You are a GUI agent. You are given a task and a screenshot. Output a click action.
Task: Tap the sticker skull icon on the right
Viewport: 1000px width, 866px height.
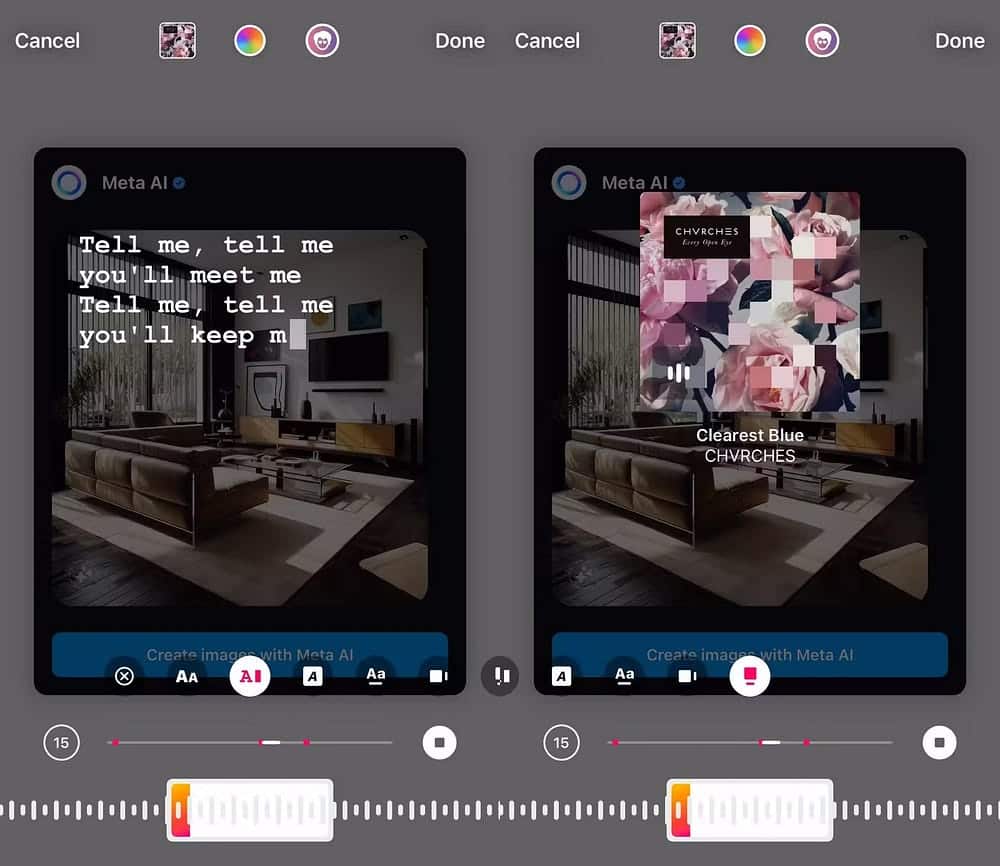[x=822, y=41]
